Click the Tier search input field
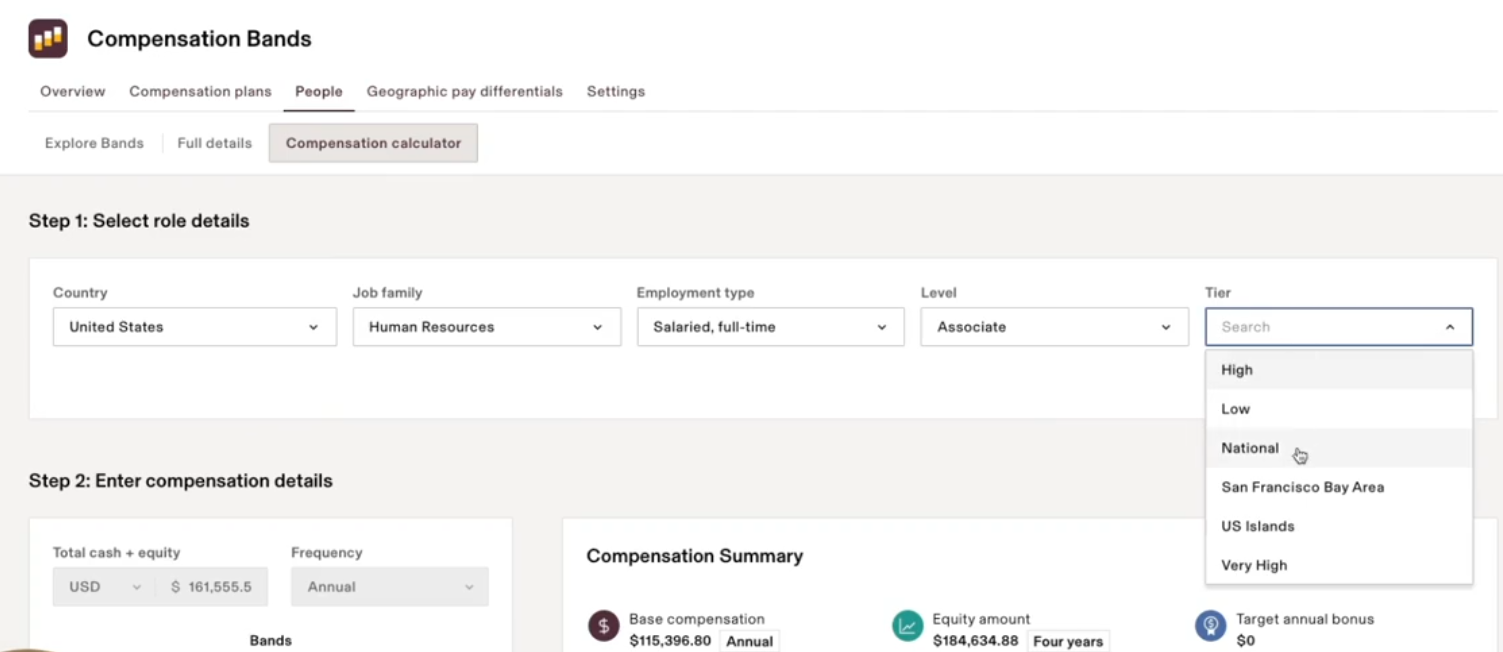 pos(1320,327)
